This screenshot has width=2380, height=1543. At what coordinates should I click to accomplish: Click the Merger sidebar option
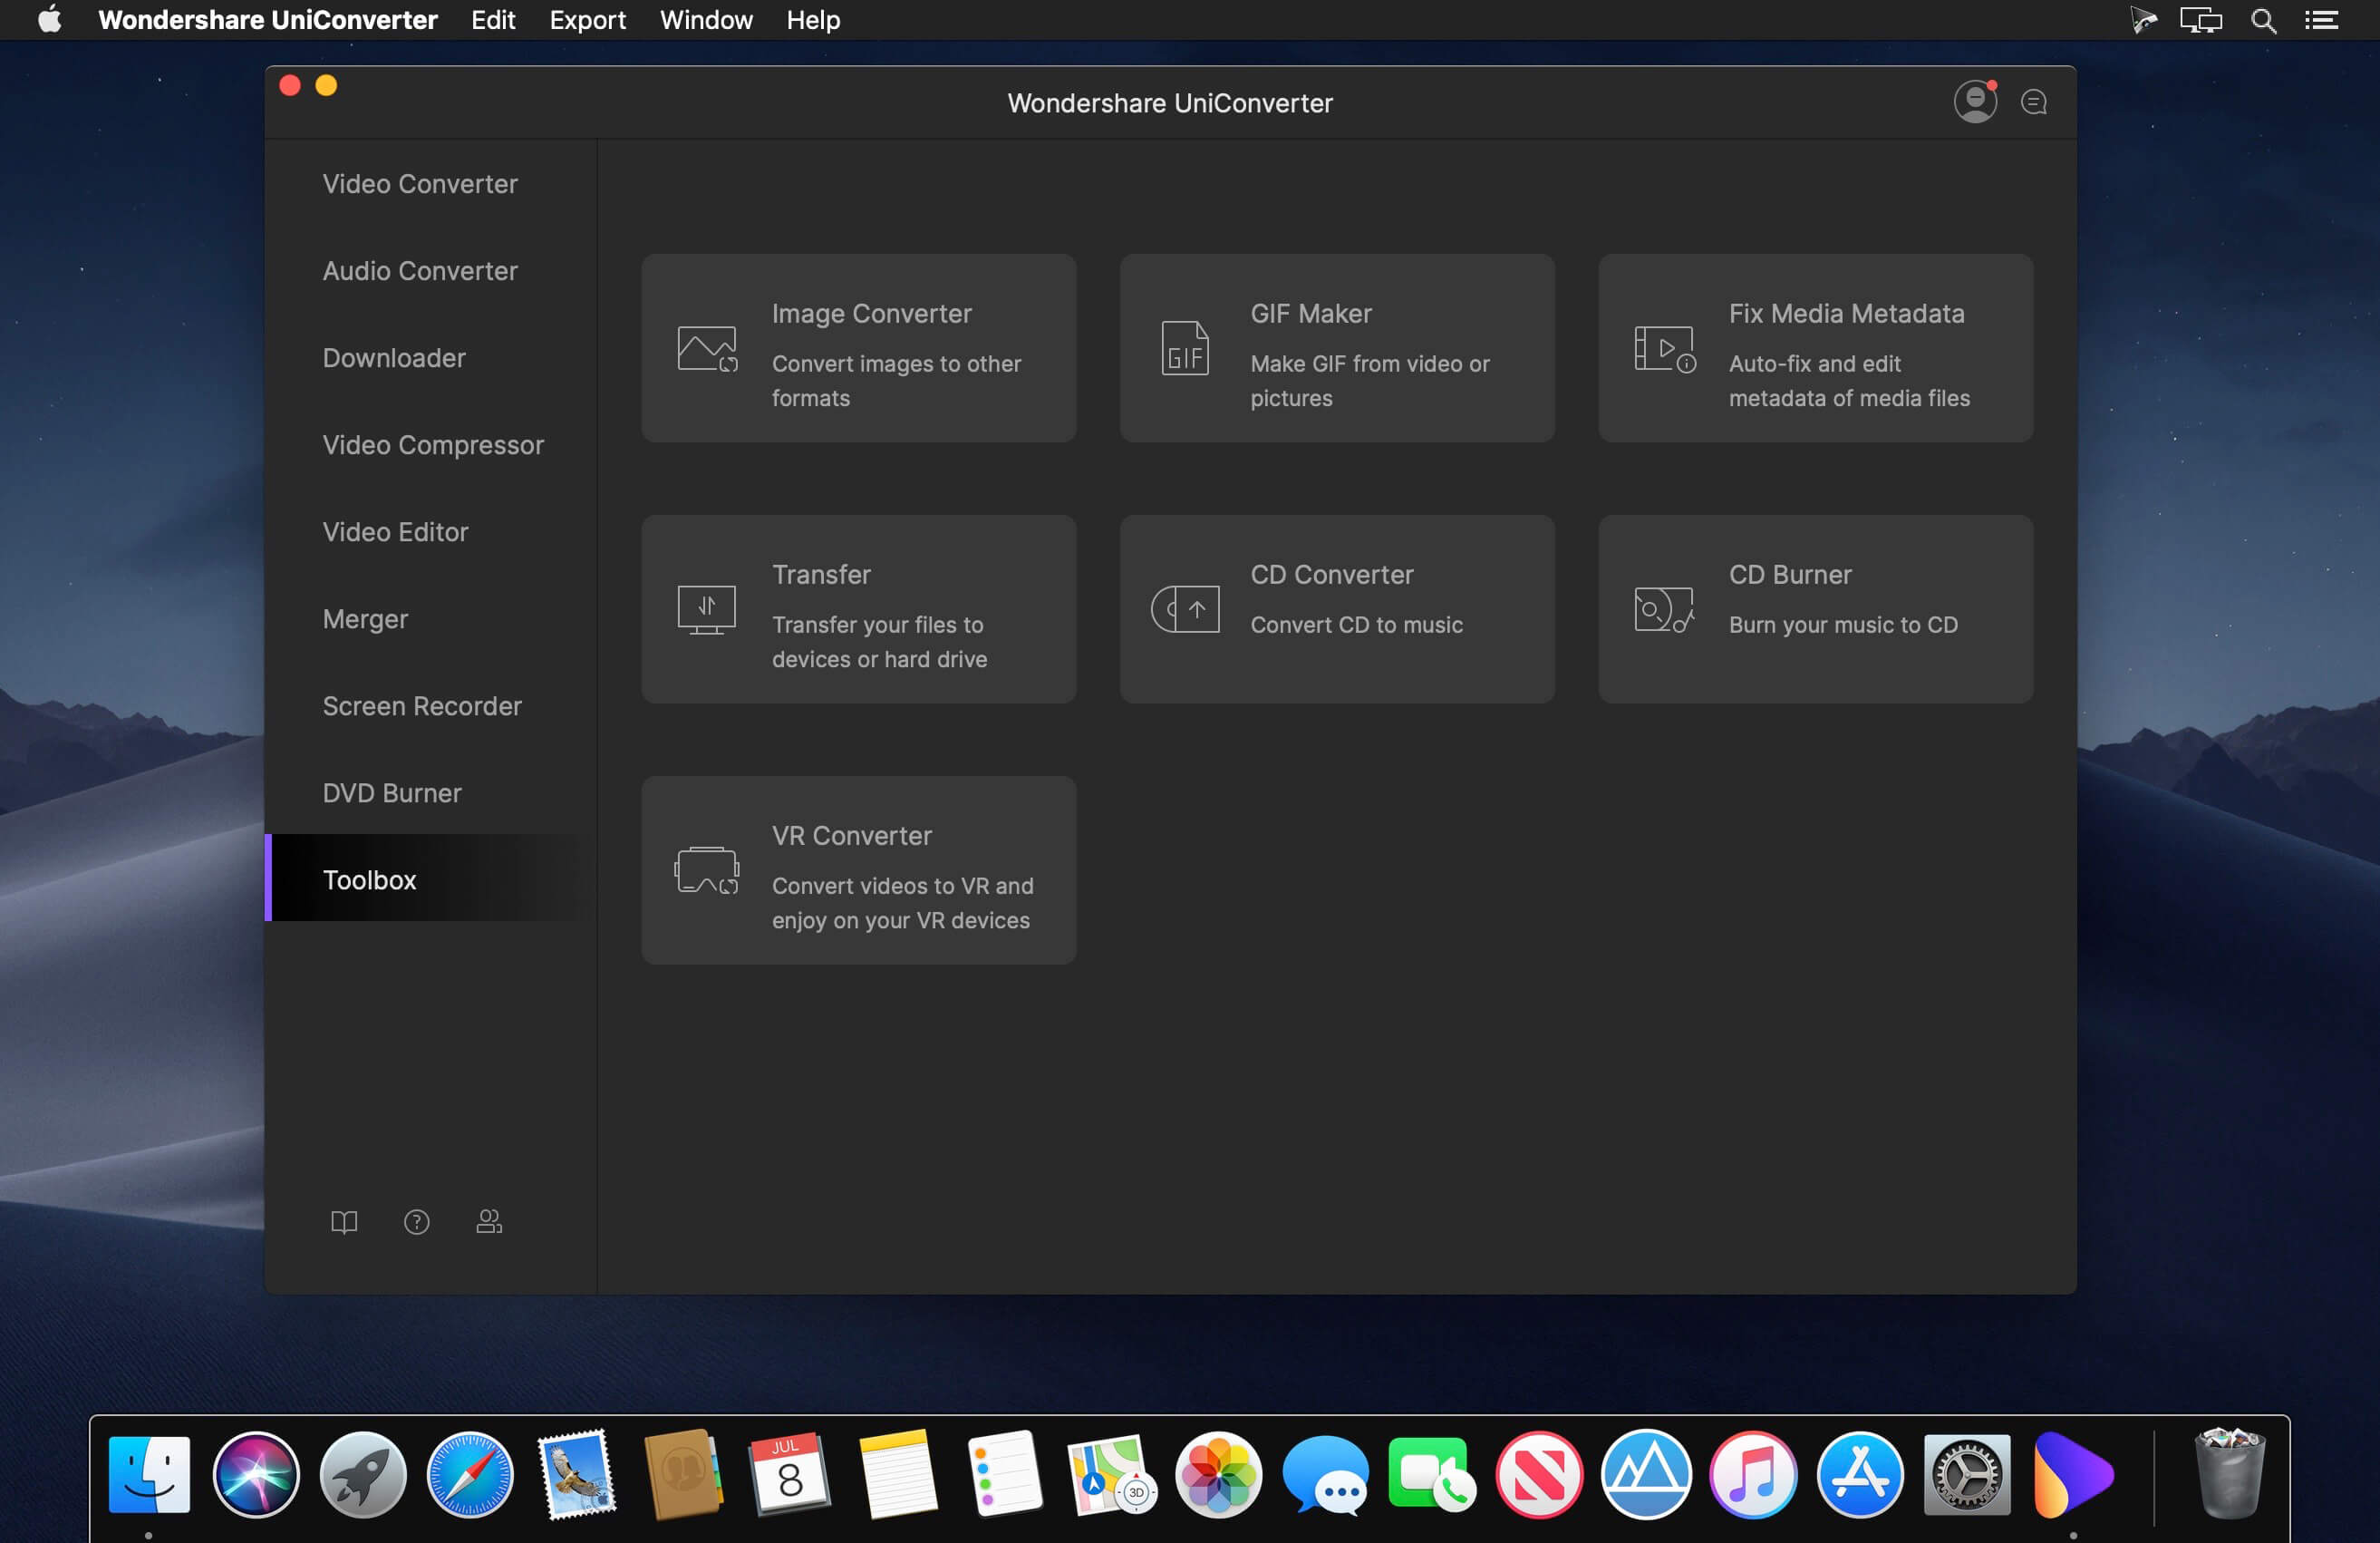click(x=364, y=618)
